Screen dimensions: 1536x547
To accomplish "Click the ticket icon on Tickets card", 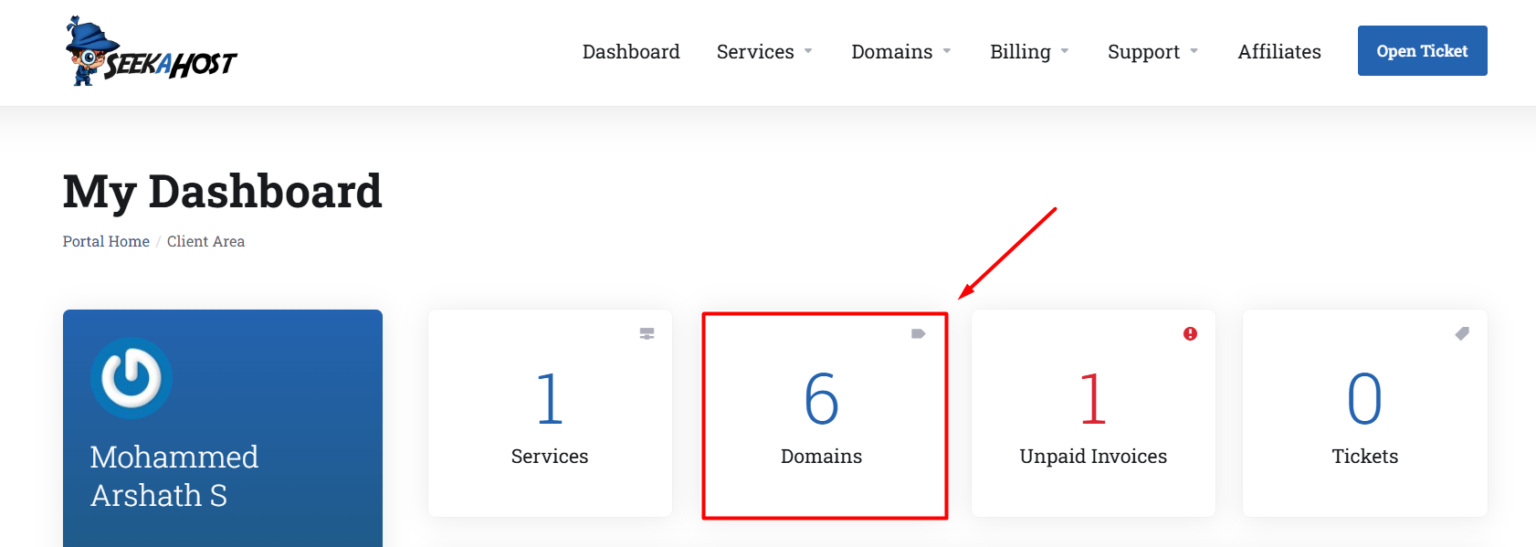I will click(1462, 334).
